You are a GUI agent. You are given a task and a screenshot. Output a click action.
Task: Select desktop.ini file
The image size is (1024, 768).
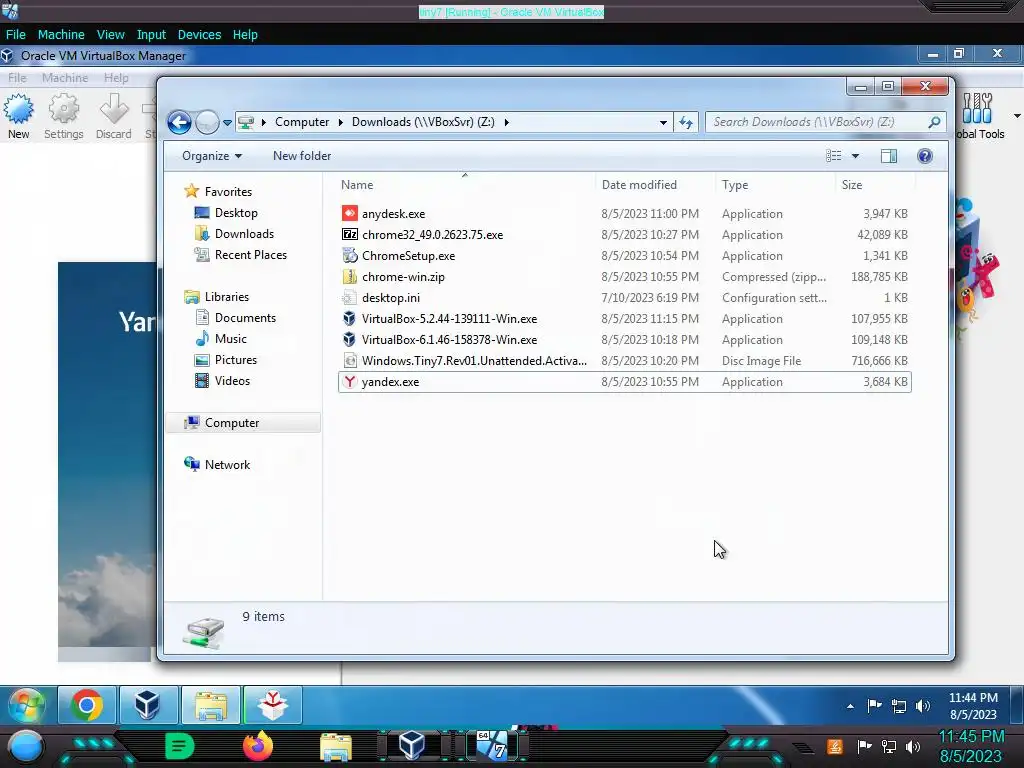coord(624,298)
